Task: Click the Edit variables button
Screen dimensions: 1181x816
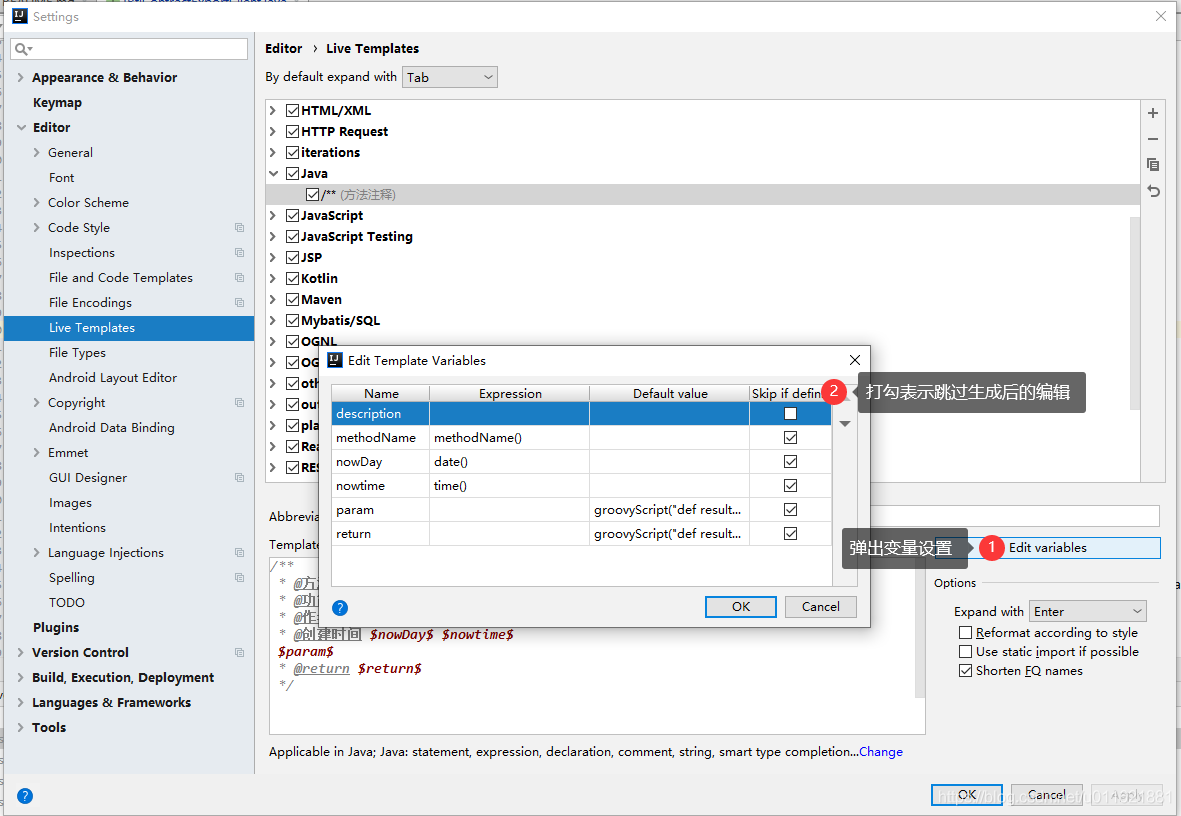Action: [1047, 548]
